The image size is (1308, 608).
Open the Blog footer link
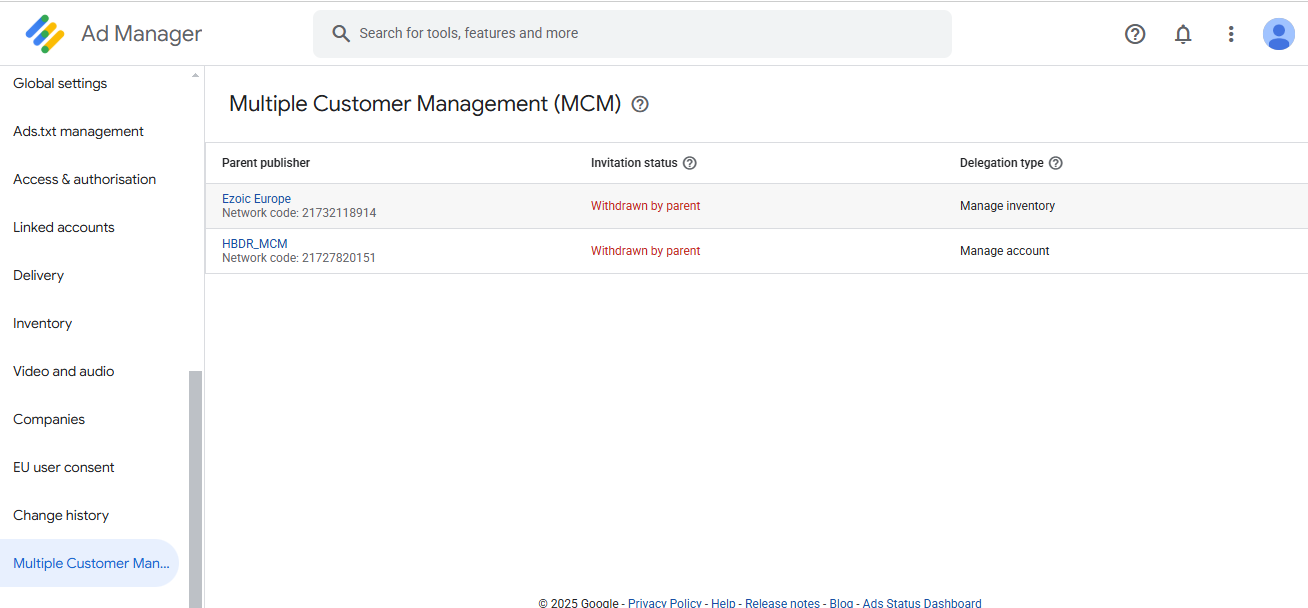(841, 603)
